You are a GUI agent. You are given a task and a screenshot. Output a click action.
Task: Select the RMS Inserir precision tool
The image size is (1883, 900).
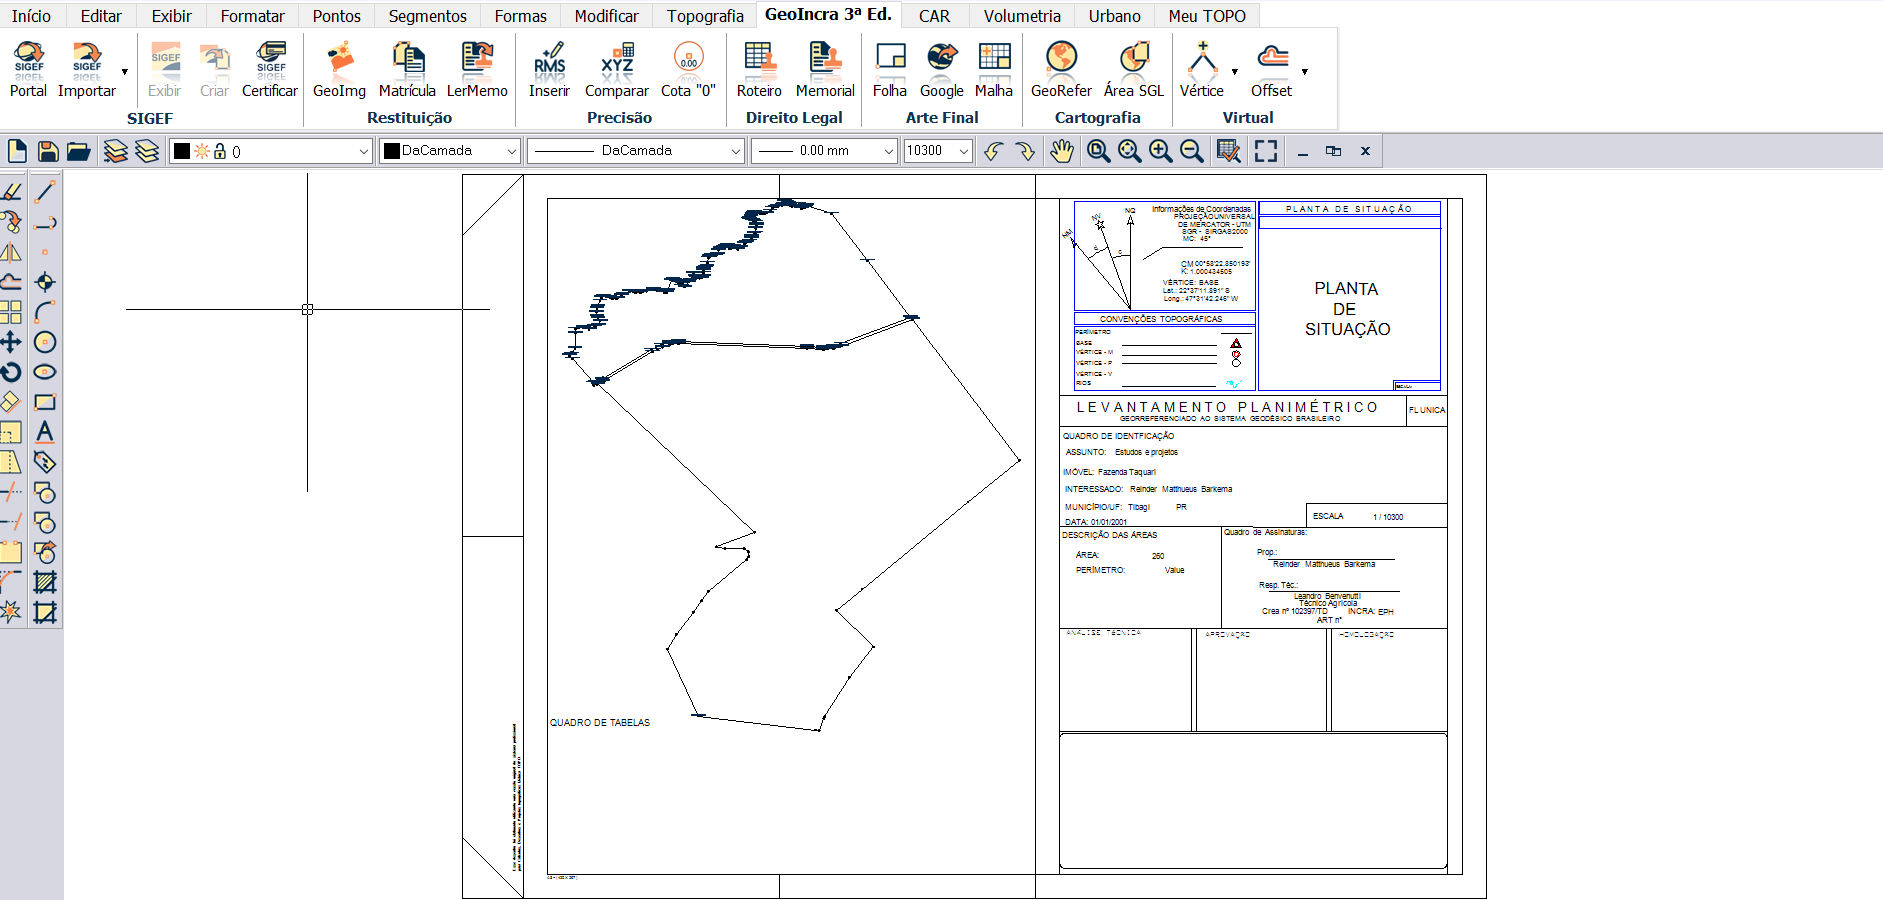coord(549,70)
